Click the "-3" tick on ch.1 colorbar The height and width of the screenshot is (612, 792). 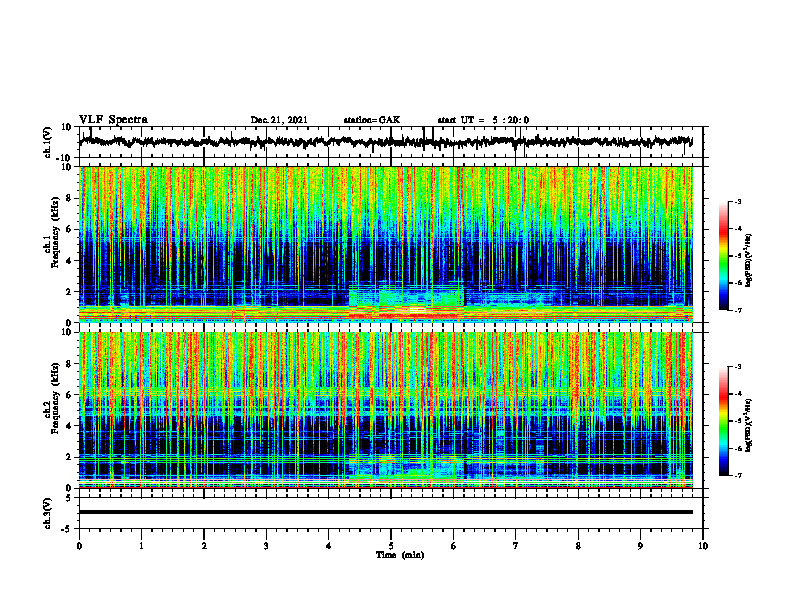[x=738, y=201]
